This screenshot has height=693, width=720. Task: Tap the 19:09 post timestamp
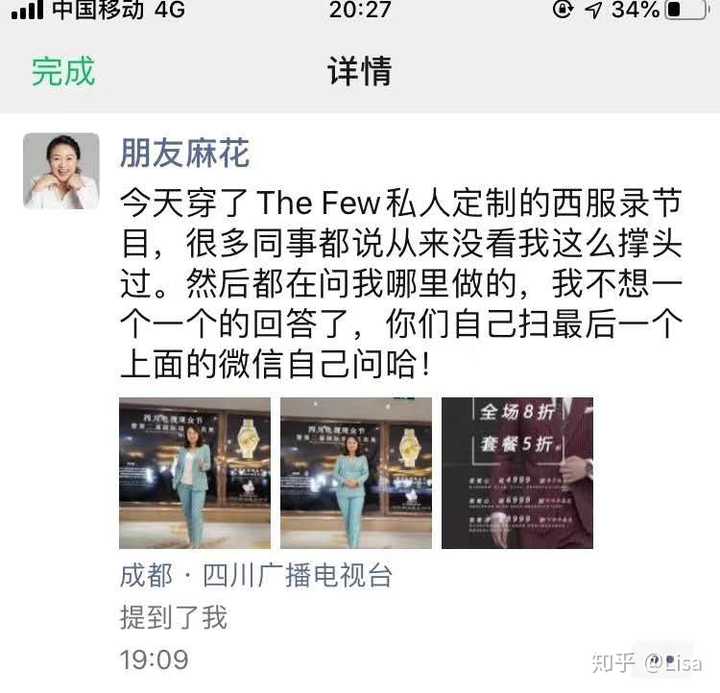pyautogui.click(x=154, y=660)
